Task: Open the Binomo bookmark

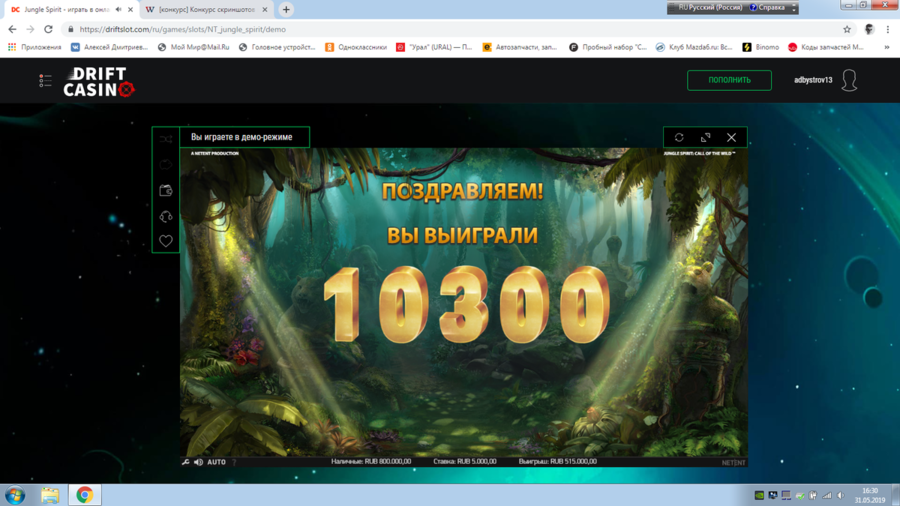Action: point(761,47)
